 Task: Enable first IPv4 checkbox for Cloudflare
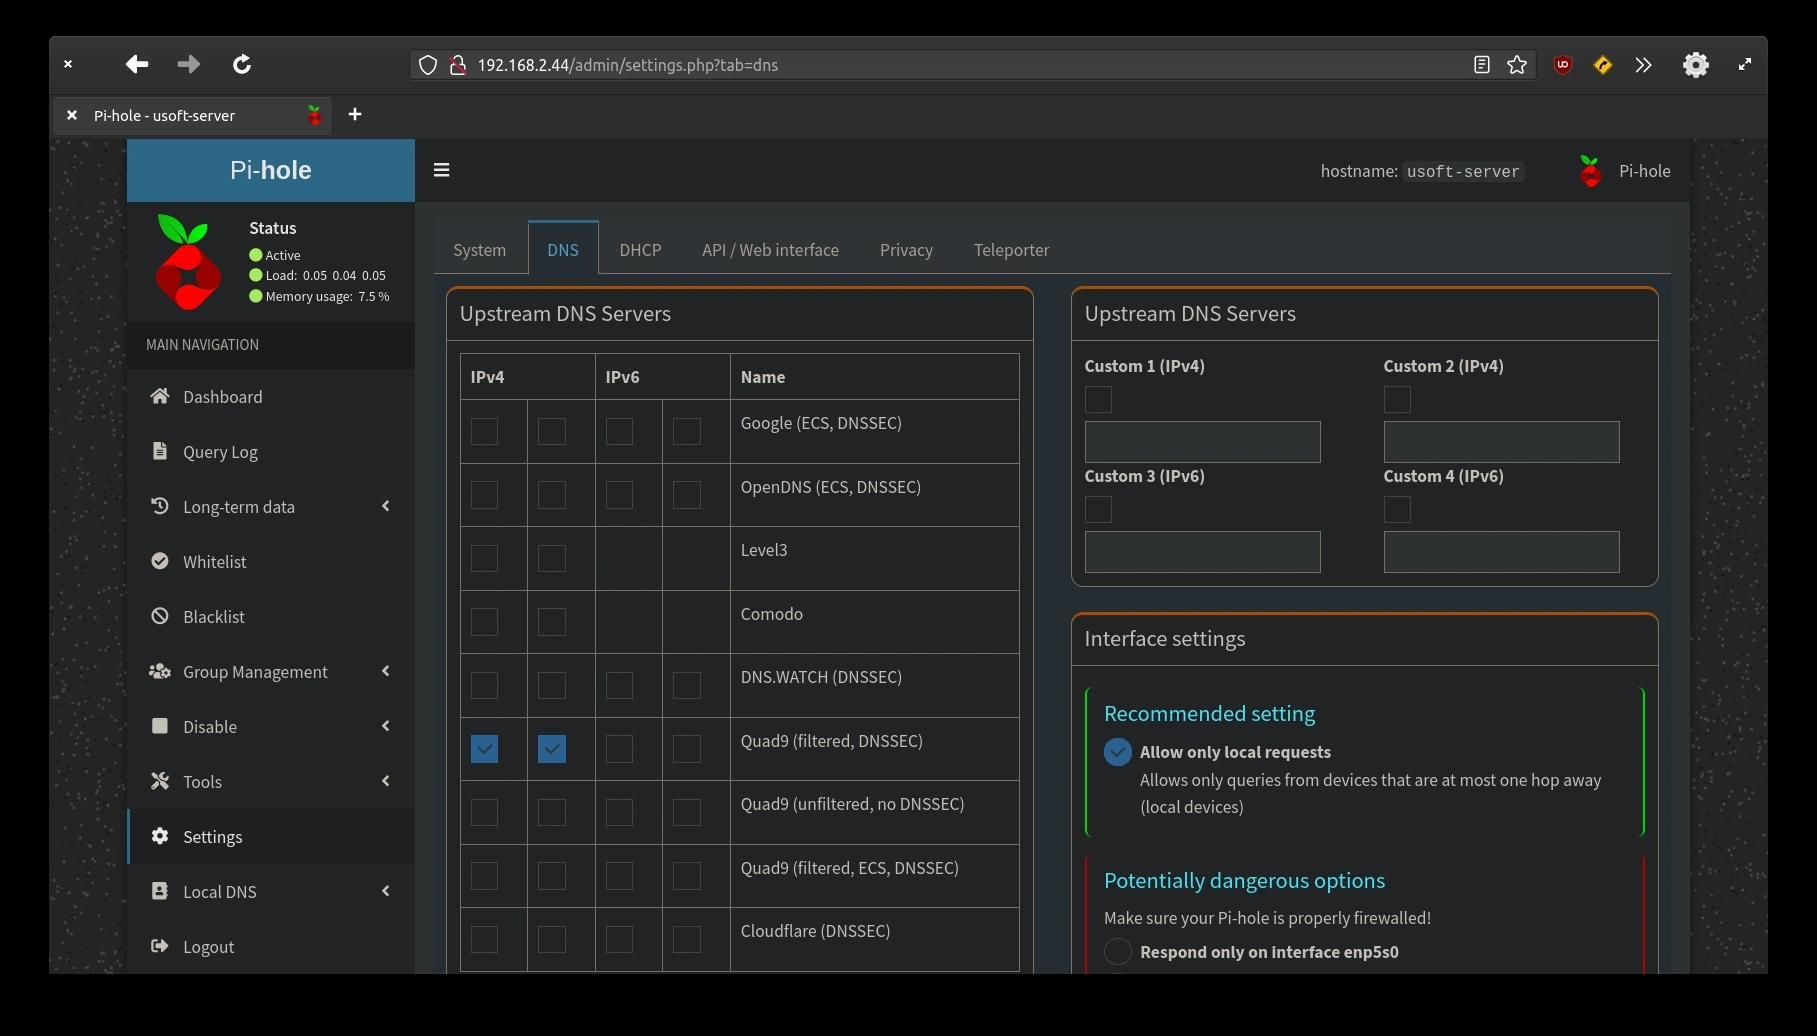point(484,939)
